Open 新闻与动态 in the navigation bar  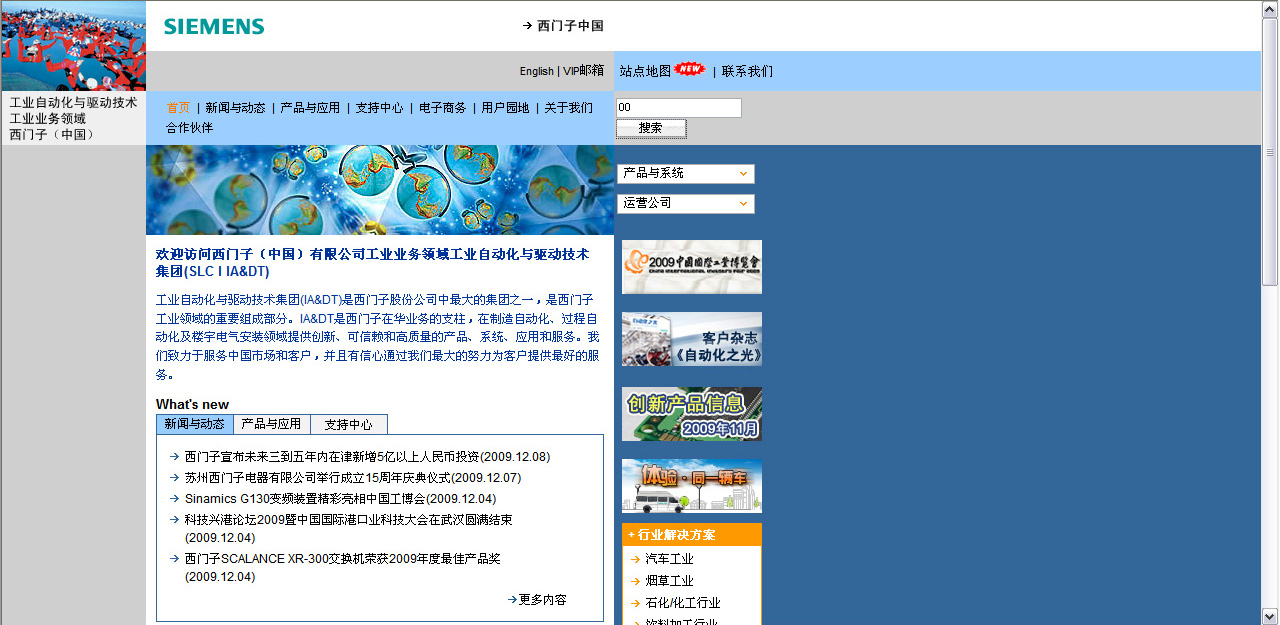[235, 108]
